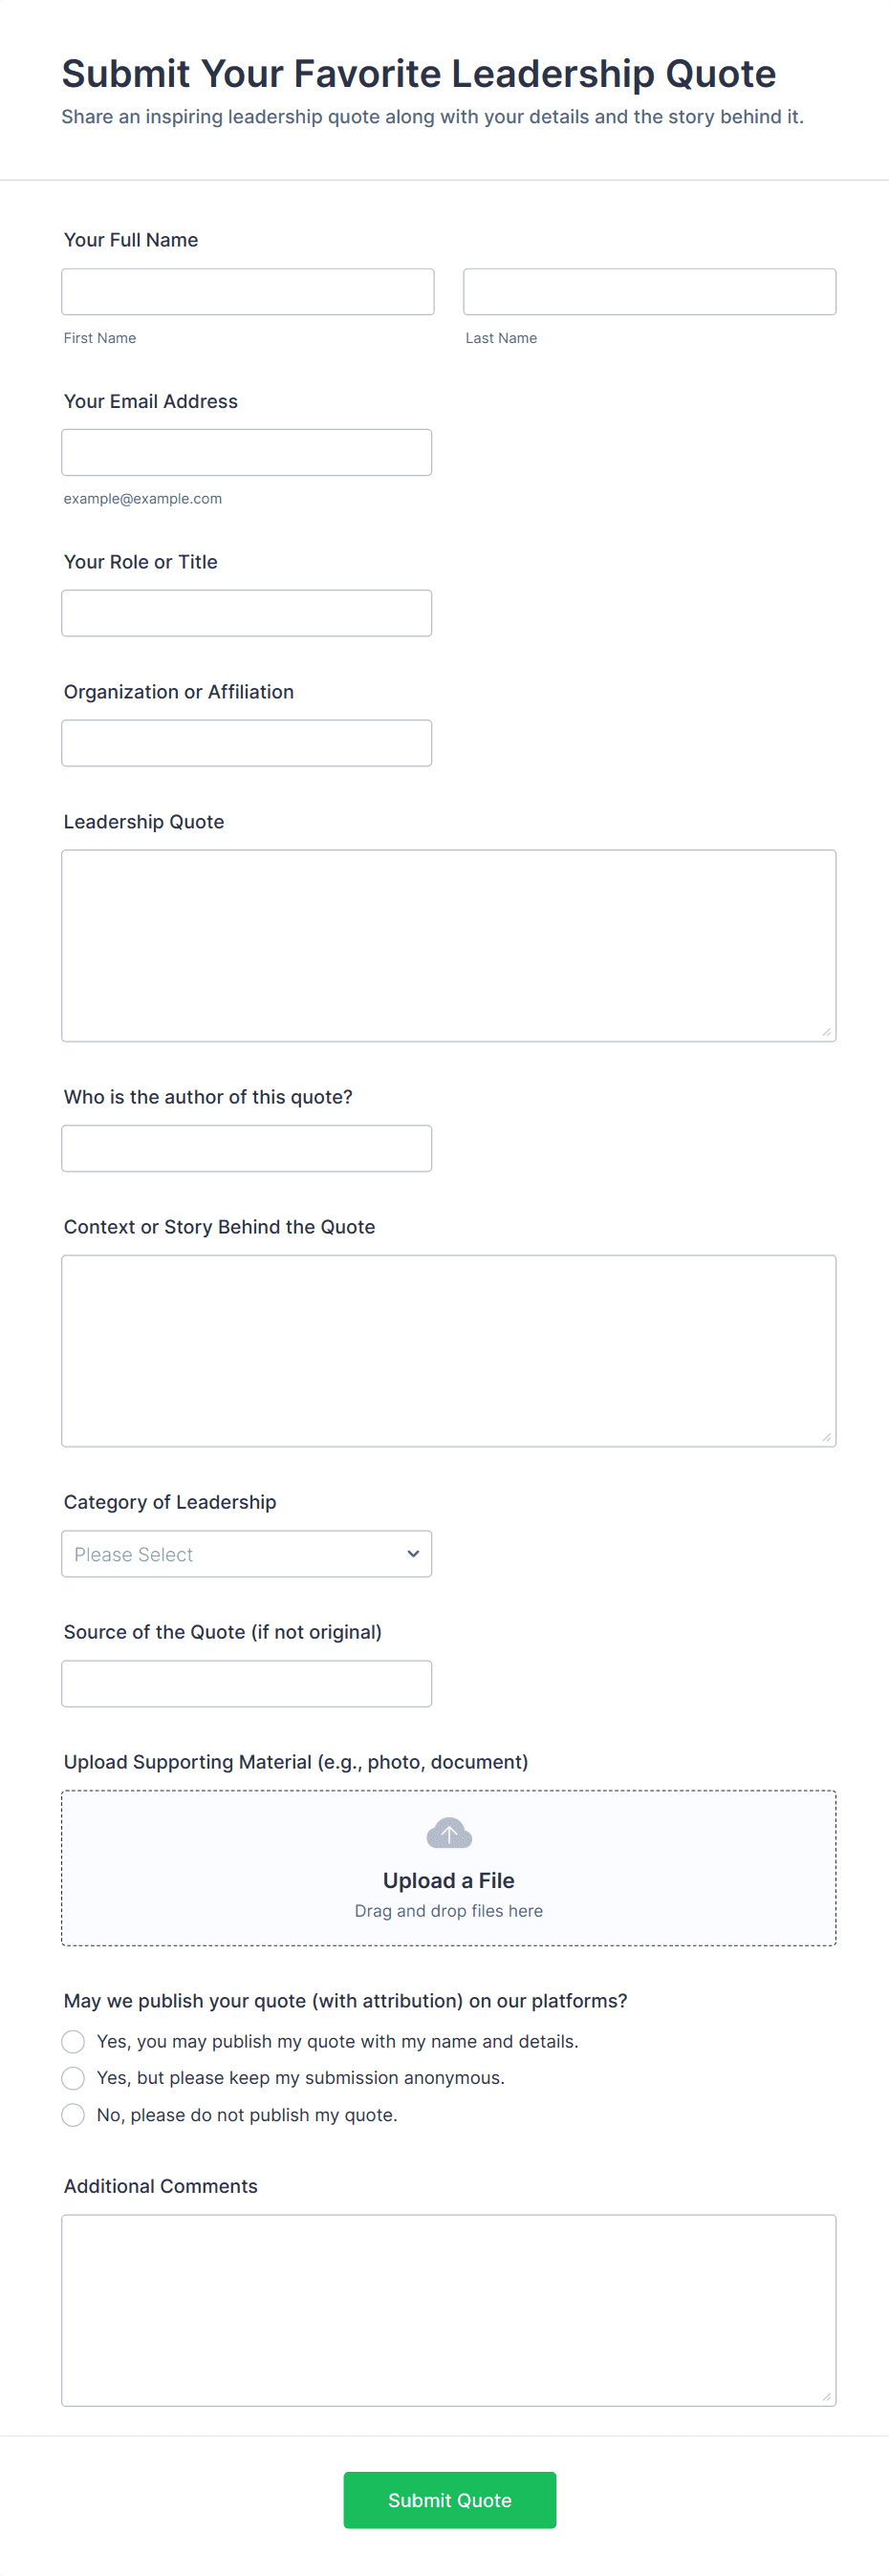Click the Context or Story text area
This screenshot has width=889, height=2576.
point(448,1350)
